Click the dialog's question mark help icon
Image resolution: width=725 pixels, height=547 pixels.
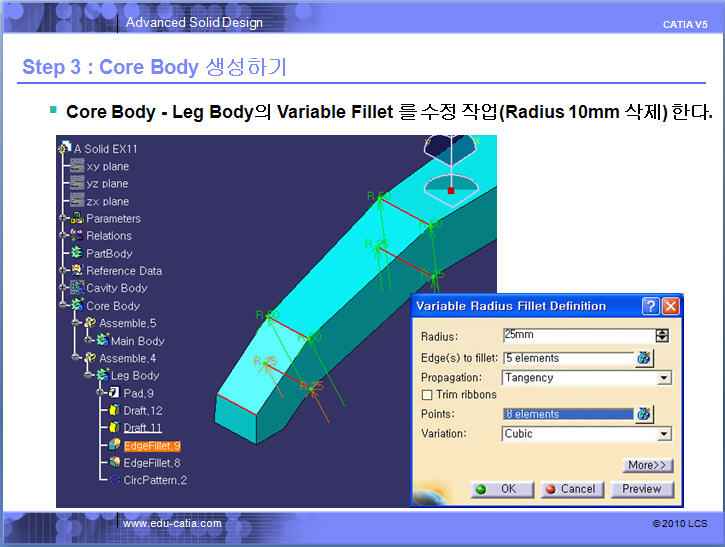pos(650,306)
